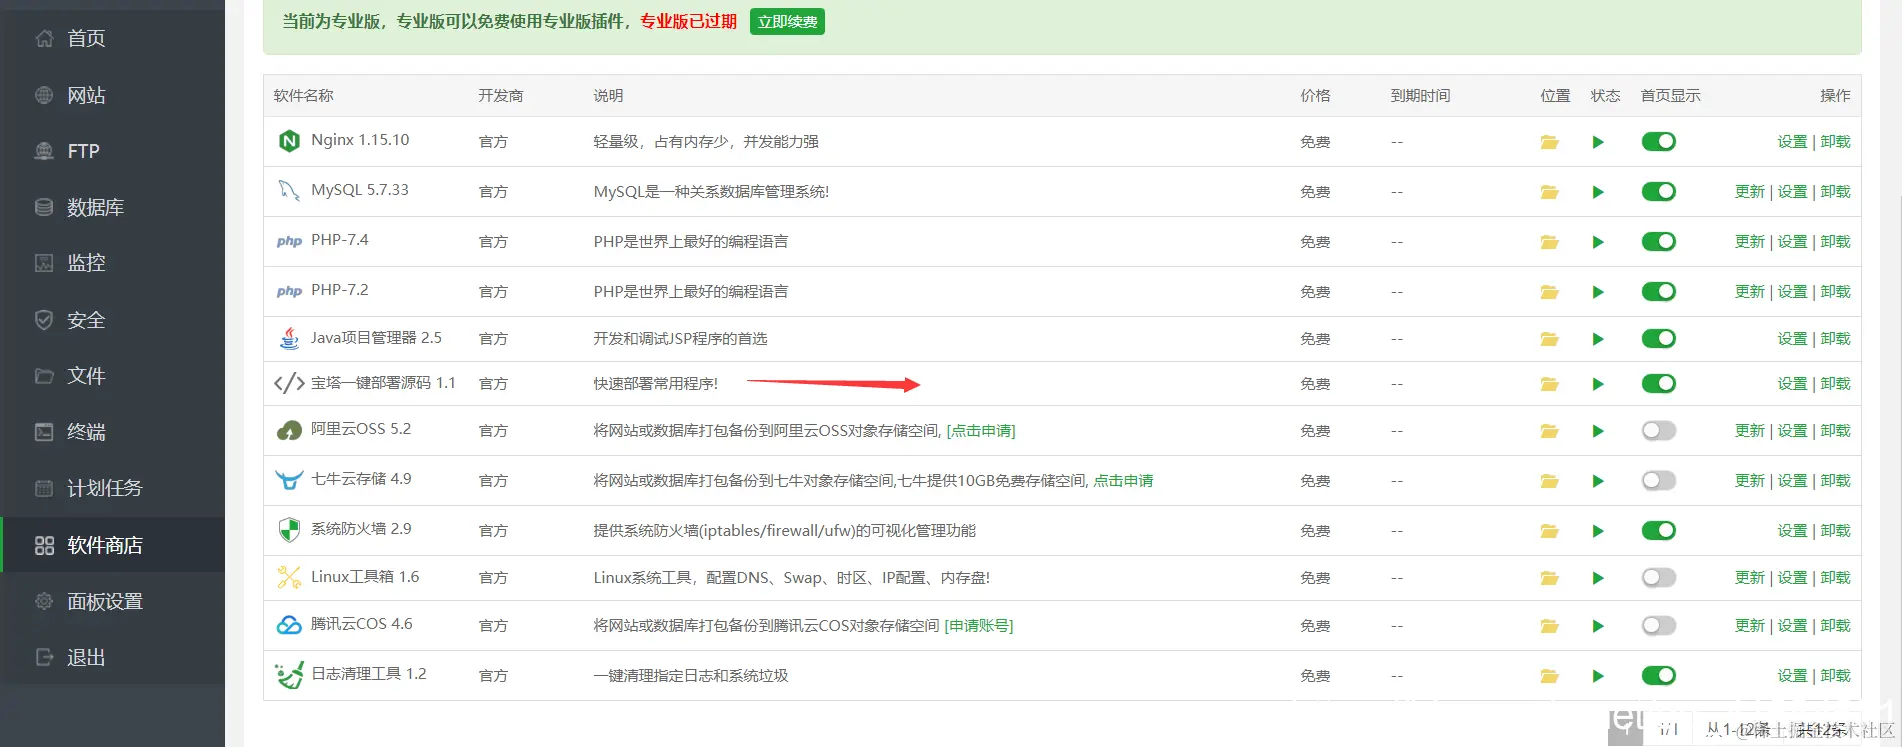Open the folder icon for Nginx 1.15.10
The width and height of the screenshot is (1902, 747).
tap(1549, 142)
